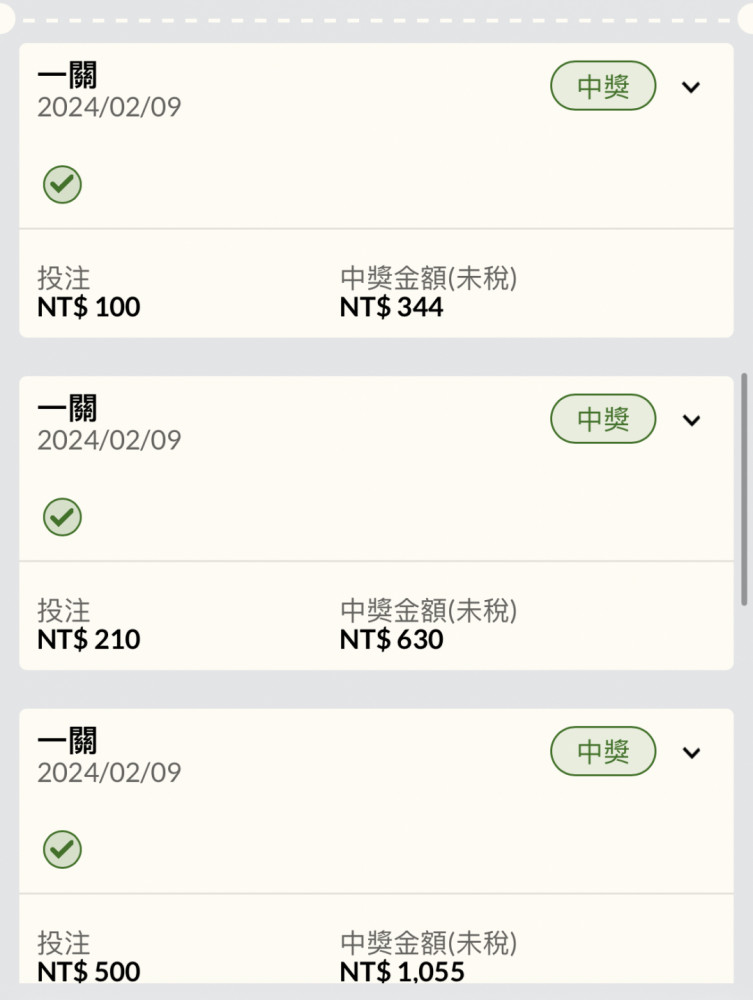Click the NT$ 210 bet amount
Screen dimensions: 753x1000
click(89, 640)
